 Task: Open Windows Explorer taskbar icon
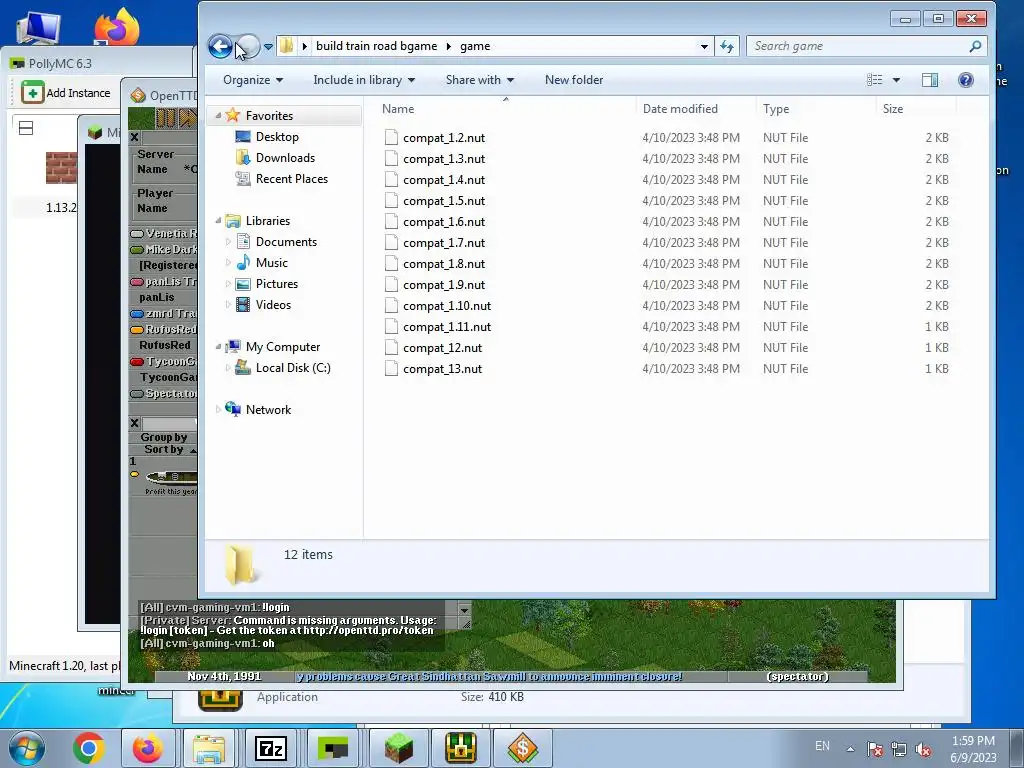(x=209, y=748)
